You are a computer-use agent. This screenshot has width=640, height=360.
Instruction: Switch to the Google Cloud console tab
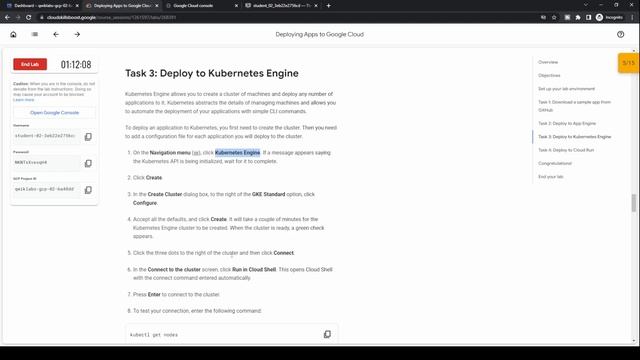tap(201, 6)
